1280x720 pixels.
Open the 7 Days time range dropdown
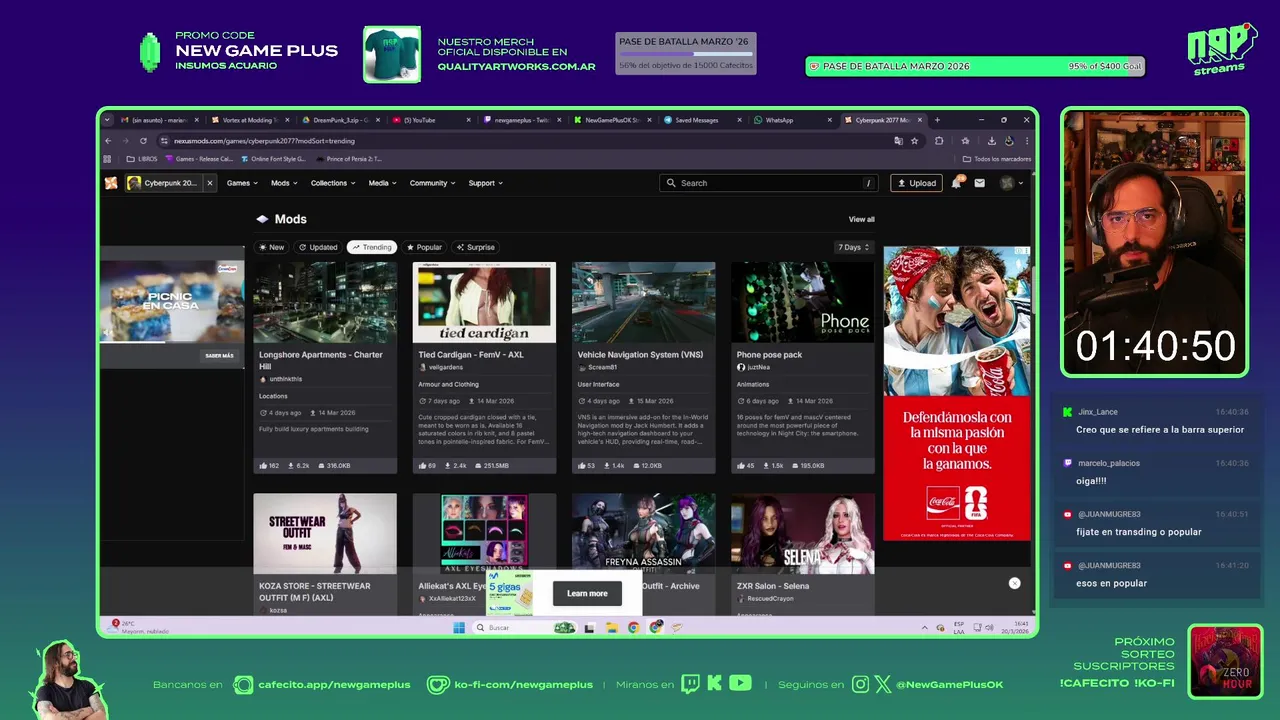click(854, 247)
